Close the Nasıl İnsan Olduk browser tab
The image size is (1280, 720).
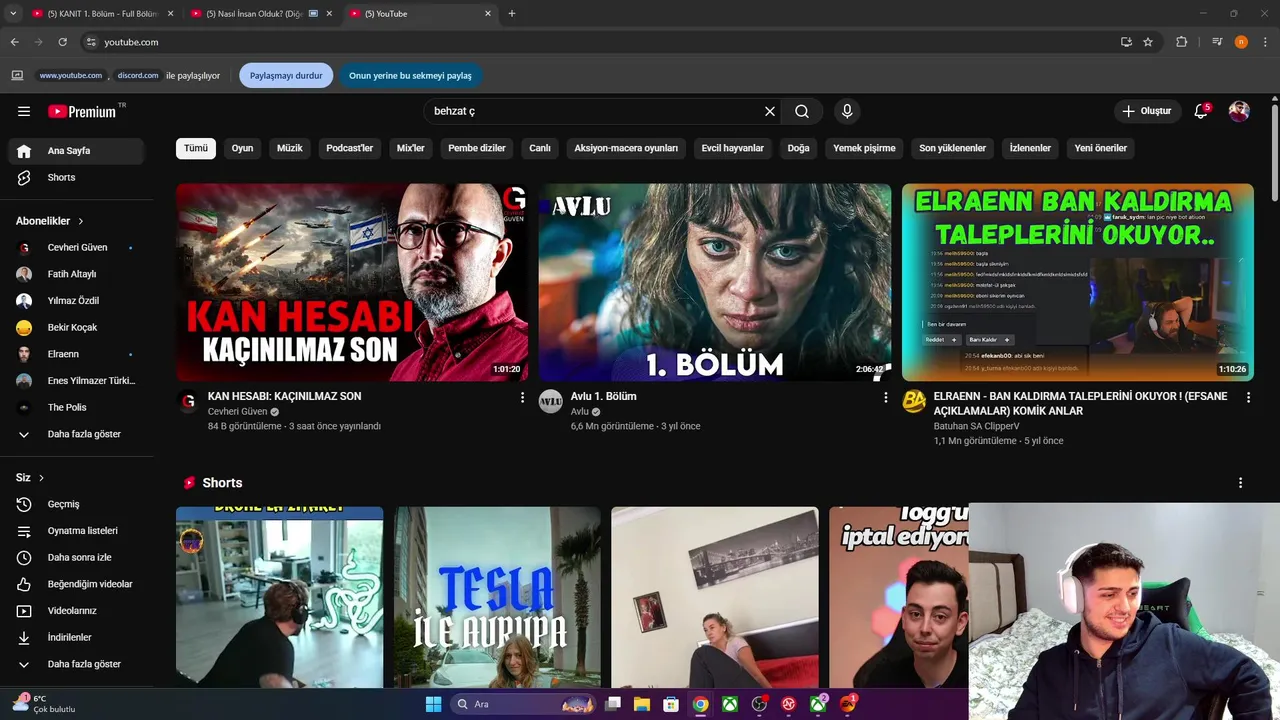[329, 14]
